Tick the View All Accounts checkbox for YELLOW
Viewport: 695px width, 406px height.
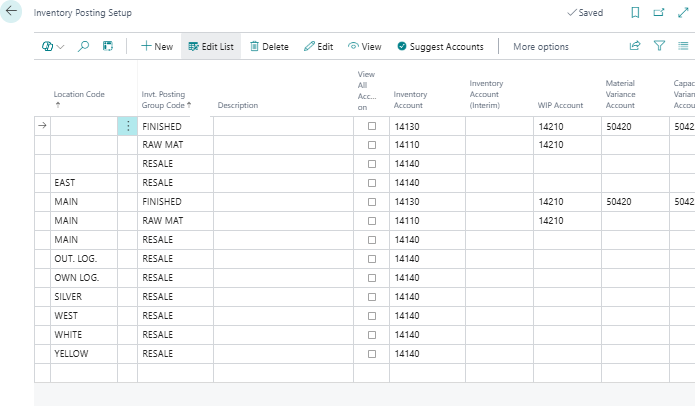[372, 354]
